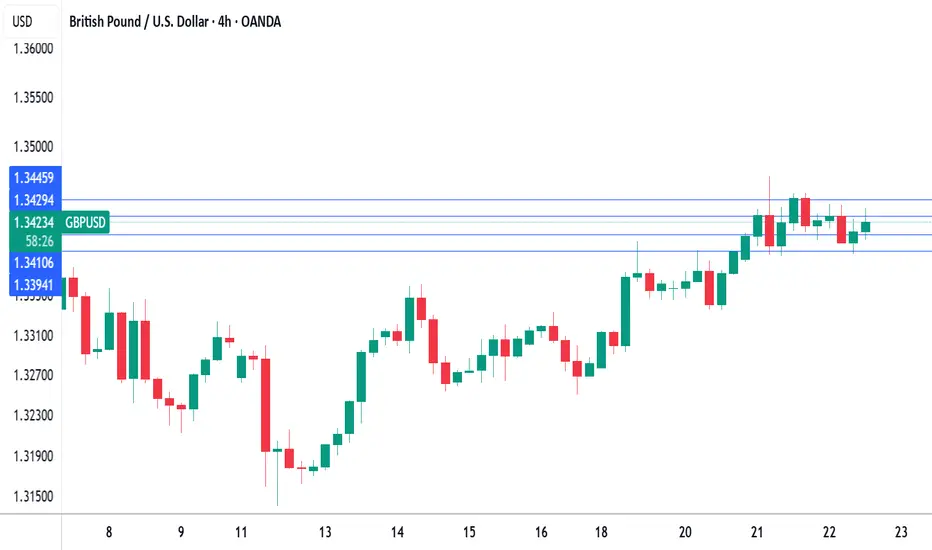Select the GBPUSD price tag label
Screen dimensions: 932x550
[85, 222]
